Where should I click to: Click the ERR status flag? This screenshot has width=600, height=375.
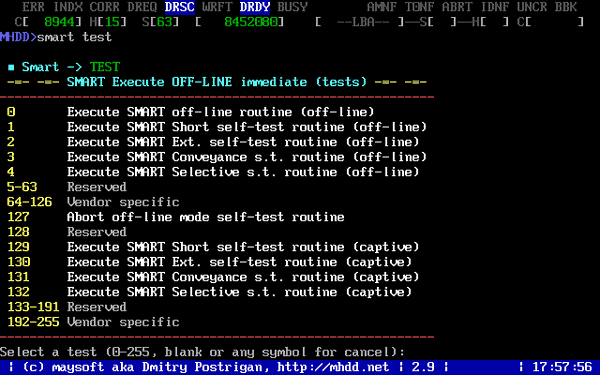33,7
